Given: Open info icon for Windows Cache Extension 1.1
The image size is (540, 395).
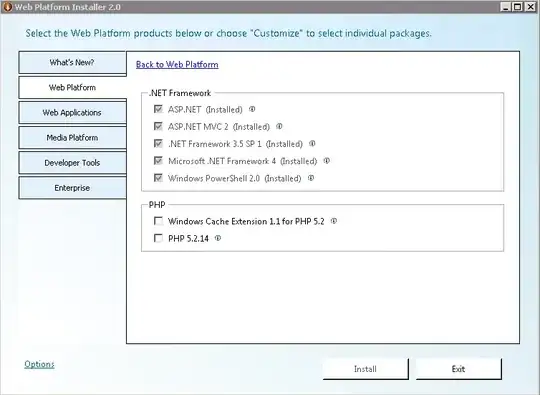Looking at the screenshot, I should coord(334,221).
